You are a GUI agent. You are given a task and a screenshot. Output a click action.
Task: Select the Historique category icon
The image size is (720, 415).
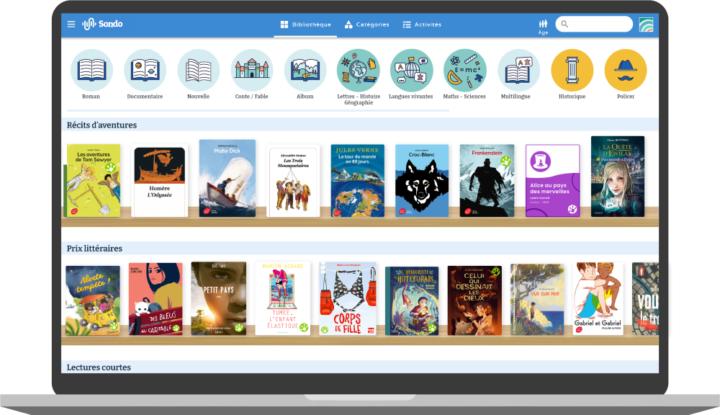[572, 70]
